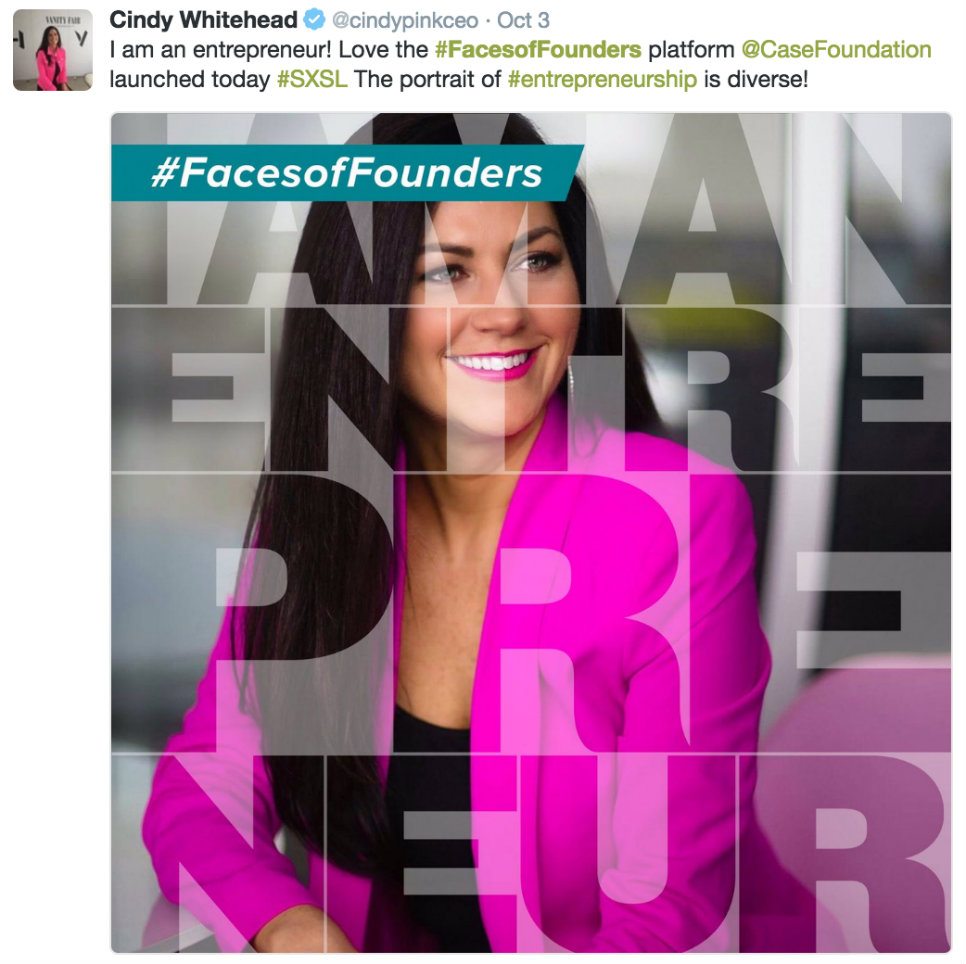Click the words 'is diverse!' in the tweet
The image size is (966, 964).
pyautogui.click(x=755, y=79)
